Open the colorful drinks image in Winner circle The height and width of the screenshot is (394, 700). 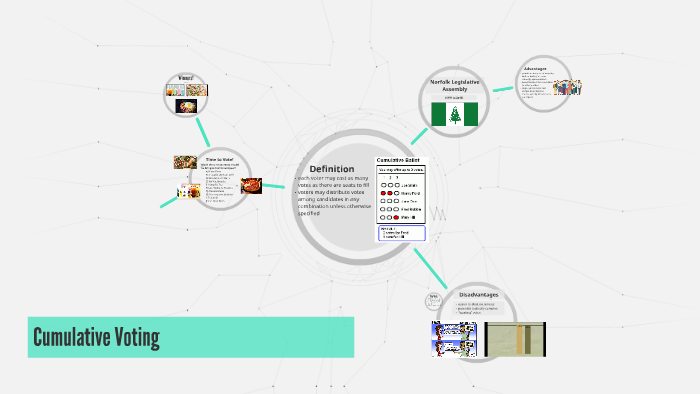pos(175,90)
